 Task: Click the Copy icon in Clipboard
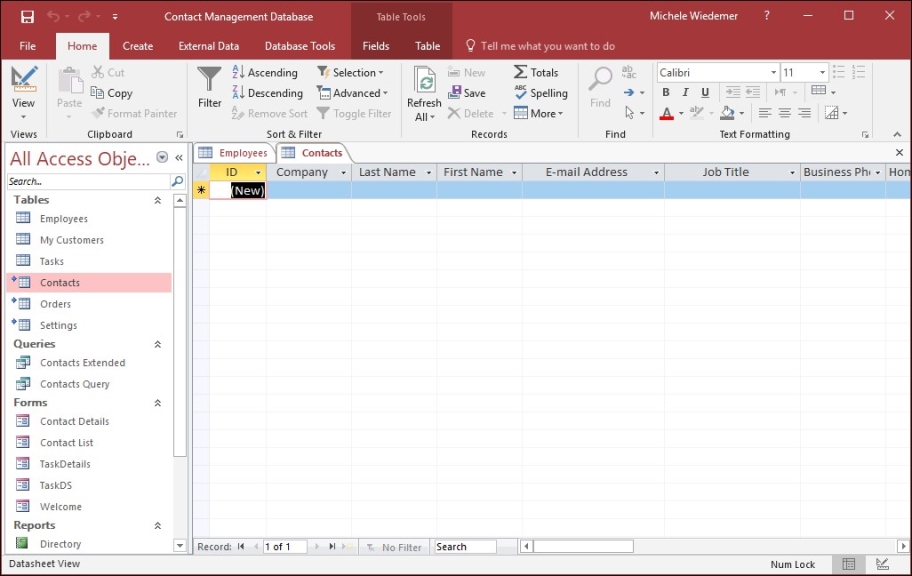pyautogui.click(x=97, y=93)
